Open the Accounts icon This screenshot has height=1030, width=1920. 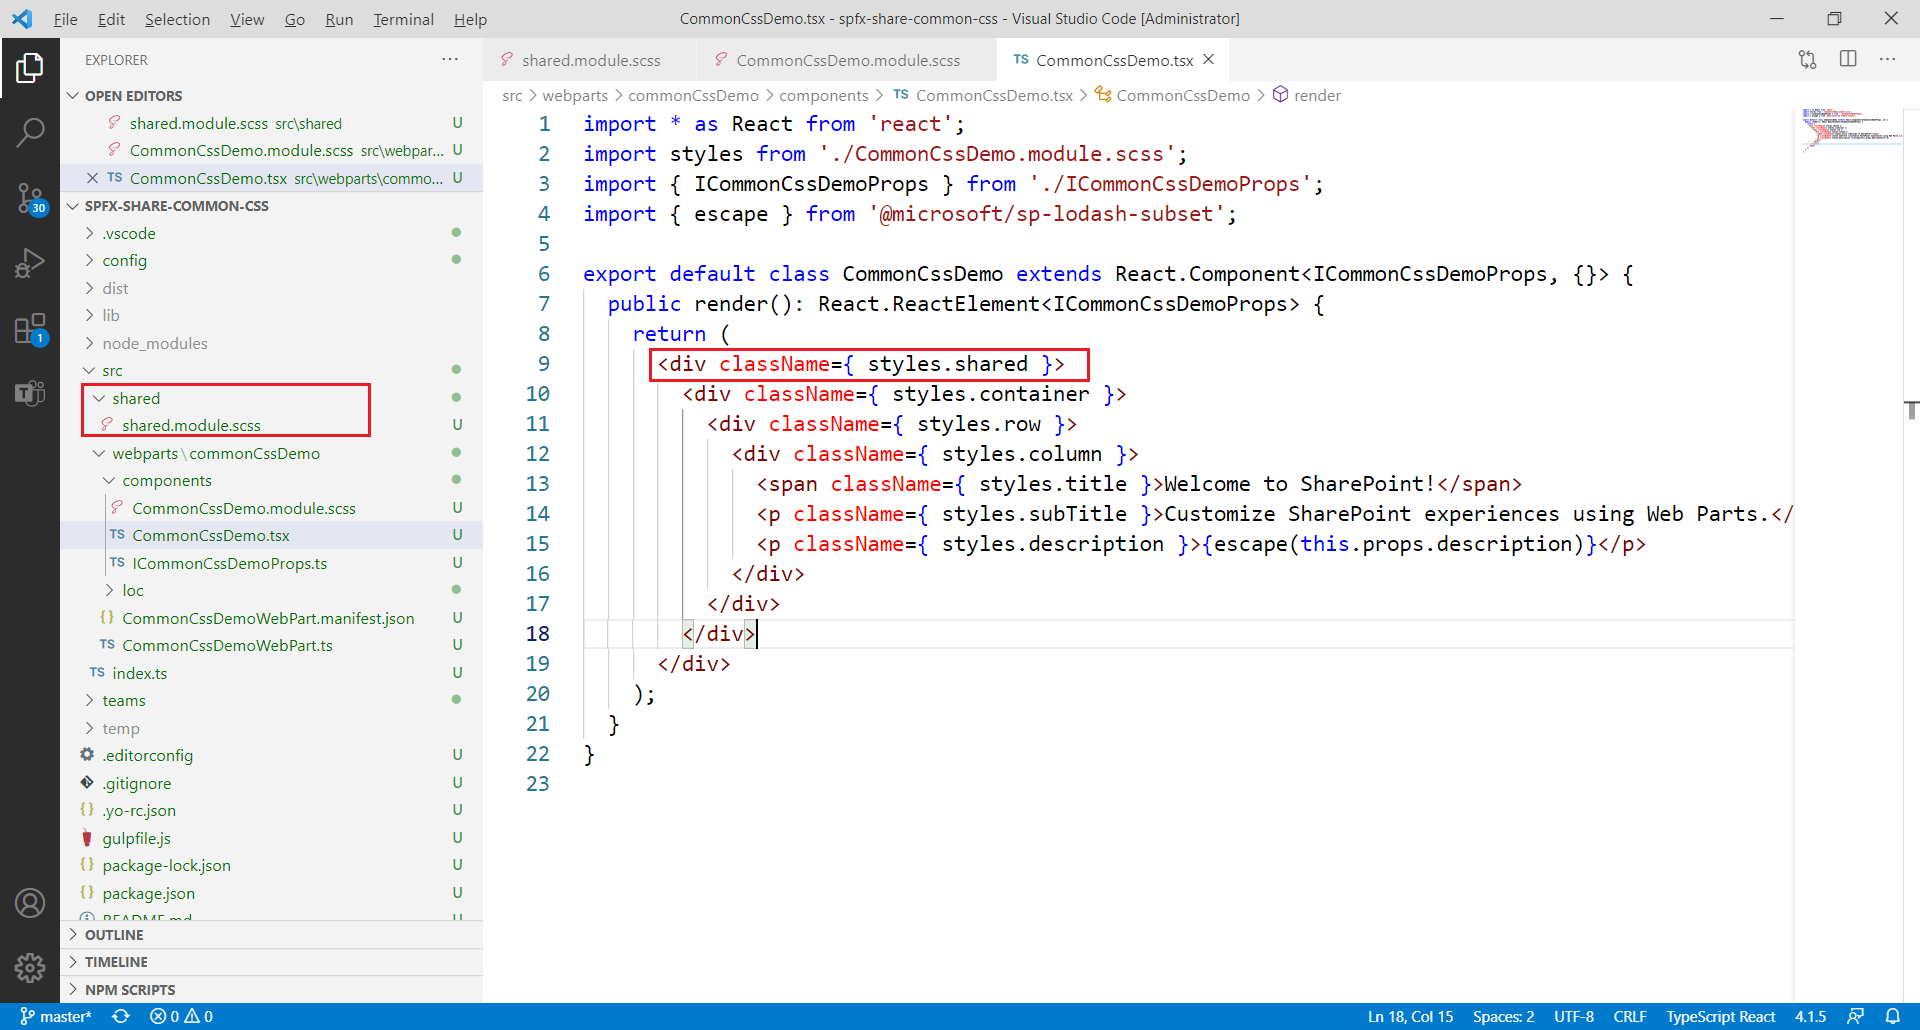30,903
